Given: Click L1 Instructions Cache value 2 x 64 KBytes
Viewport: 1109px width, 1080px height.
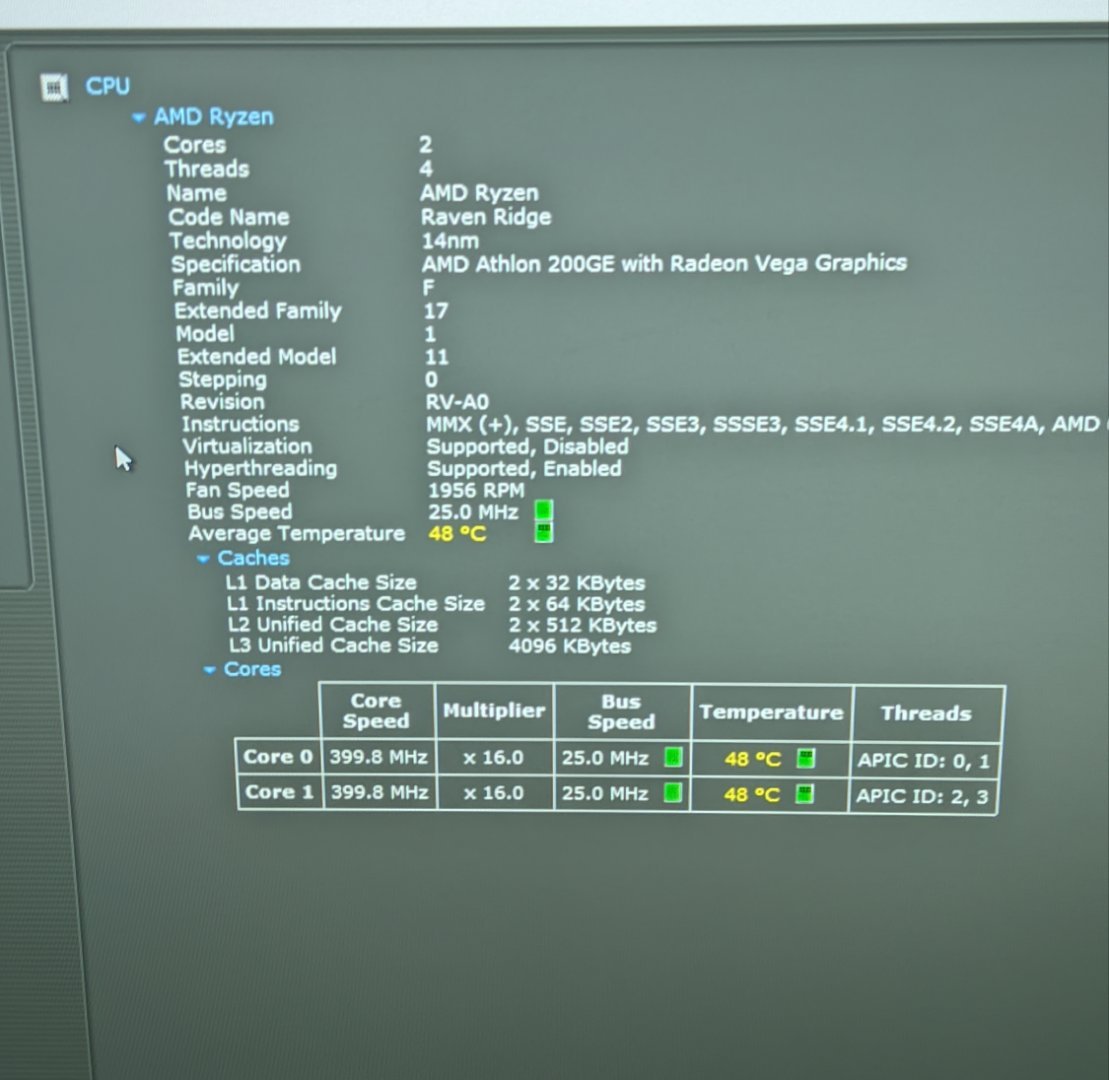Looking at the screenshot, I should (576, 605).
